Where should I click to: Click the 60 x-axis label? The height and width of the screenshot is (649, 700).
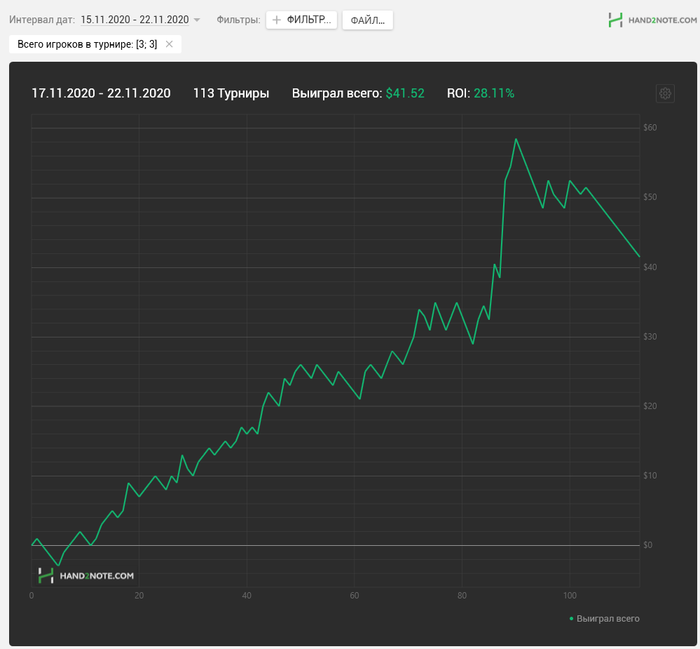point(354,595)
